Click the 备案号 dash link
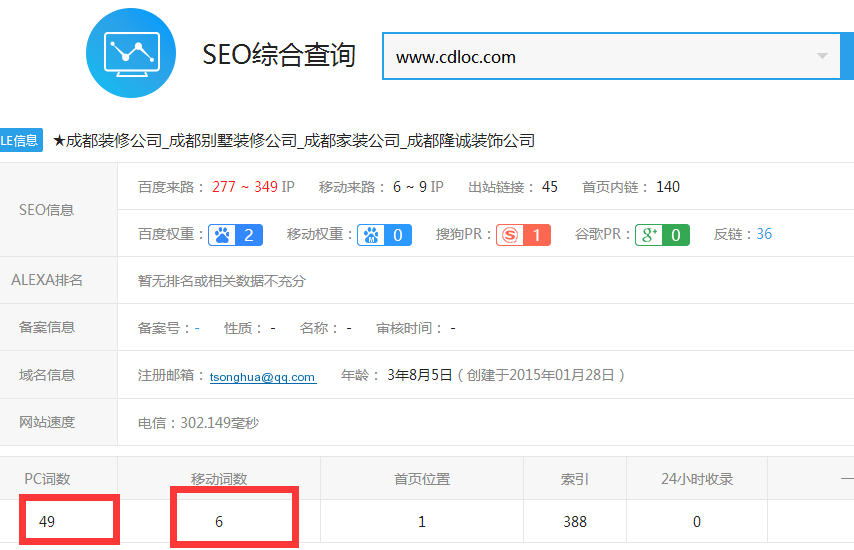Screen dimensions: 854x550 point(197,328)
